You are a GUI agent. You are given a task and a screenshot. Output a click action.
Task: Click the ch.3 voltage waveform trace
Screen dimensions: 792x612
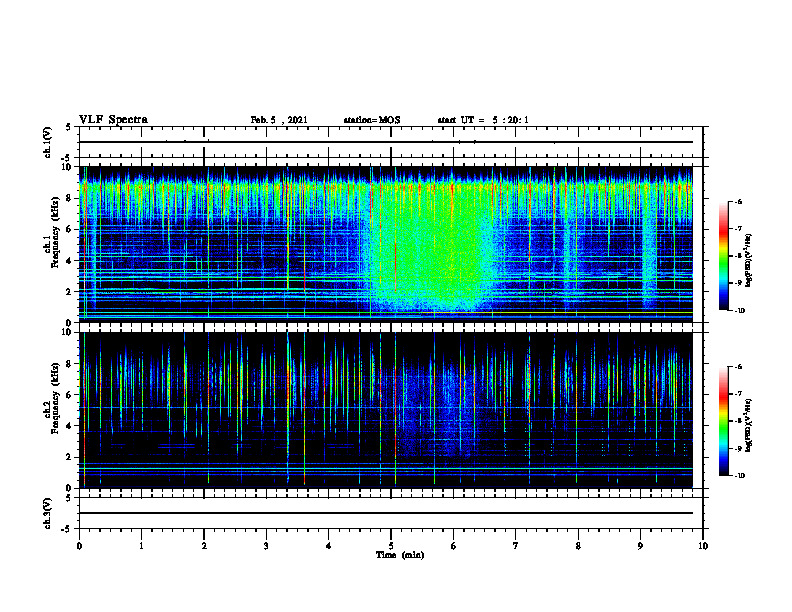tap(386, 513)
